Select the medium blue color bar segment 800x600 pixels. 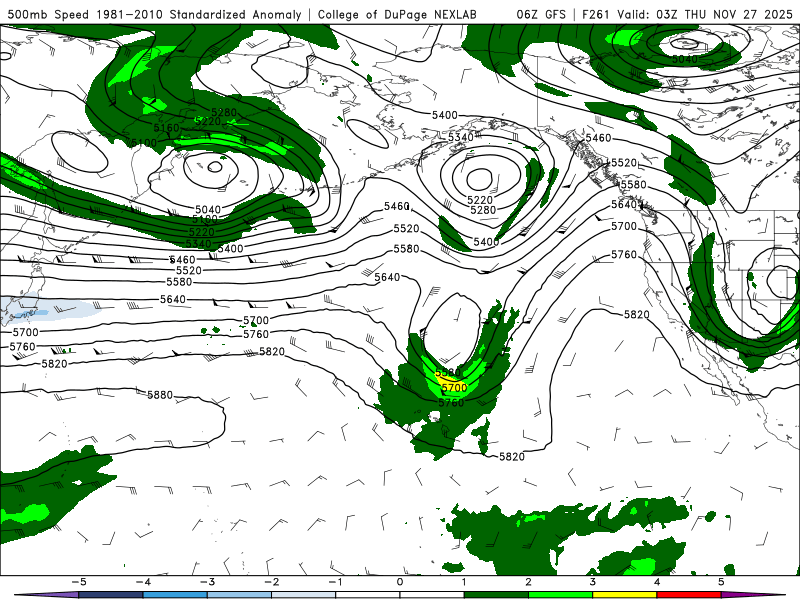pos(175,595)
